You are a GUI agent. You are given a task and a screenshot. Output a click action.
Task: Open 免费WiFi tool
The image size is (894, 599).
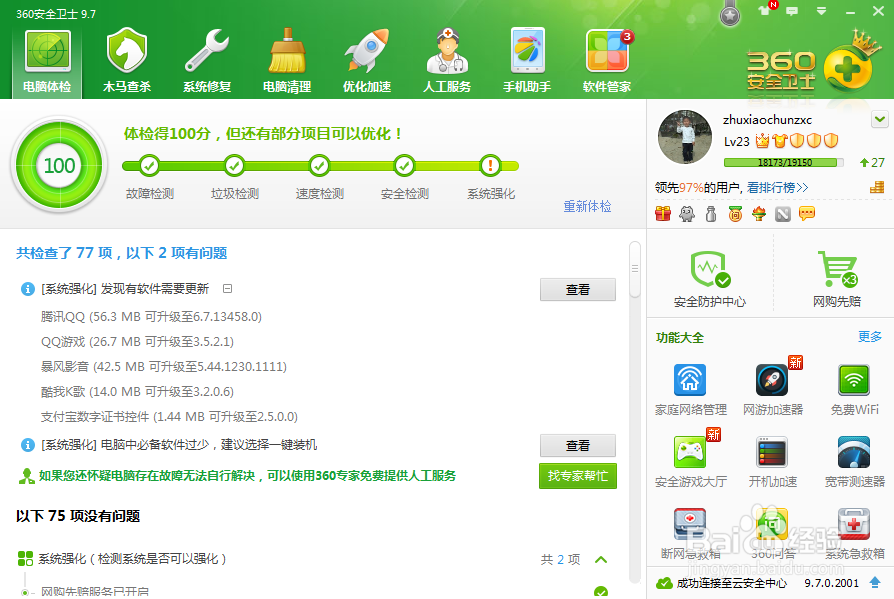pyautogui.click(x=854, y=390)
